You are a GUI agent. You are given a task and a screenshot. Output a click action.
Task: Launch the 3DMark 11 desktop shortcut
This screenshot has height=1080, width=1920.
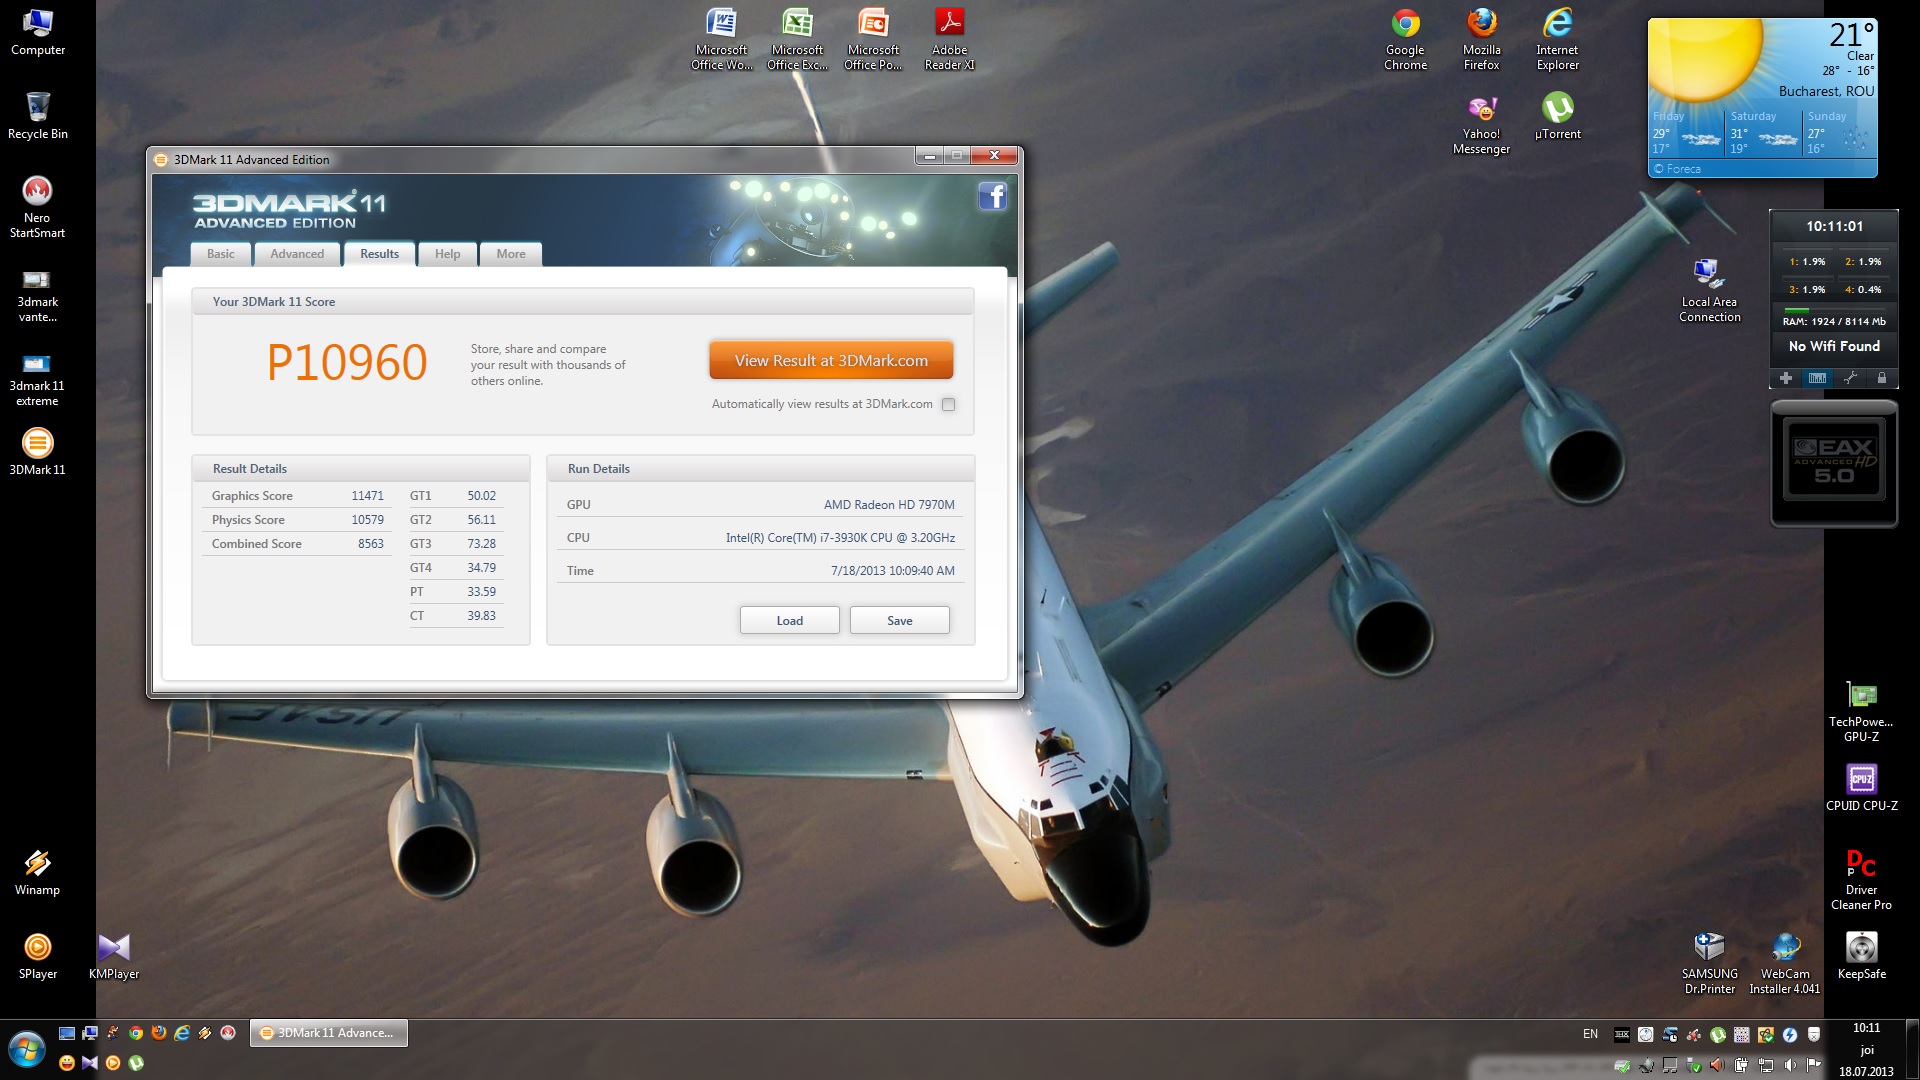pos(37,452)
